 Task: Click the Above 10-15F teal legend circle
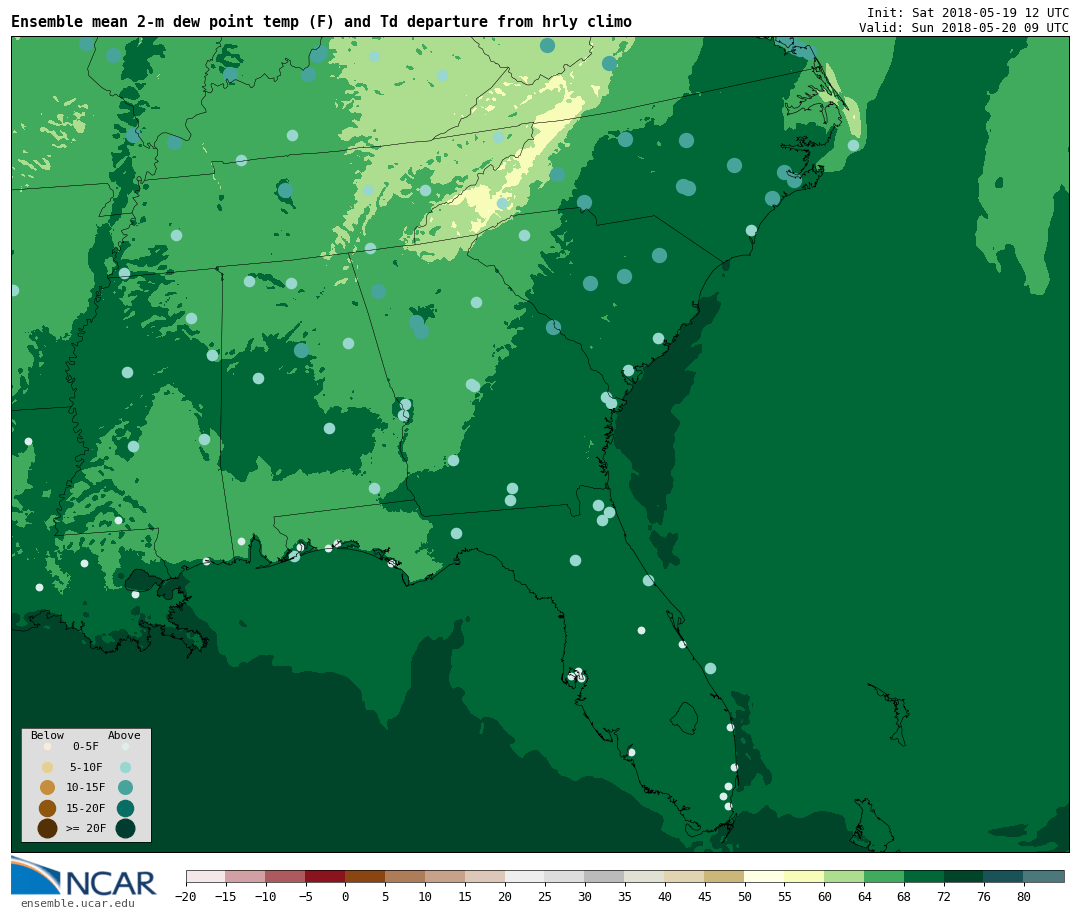(125, 788)
